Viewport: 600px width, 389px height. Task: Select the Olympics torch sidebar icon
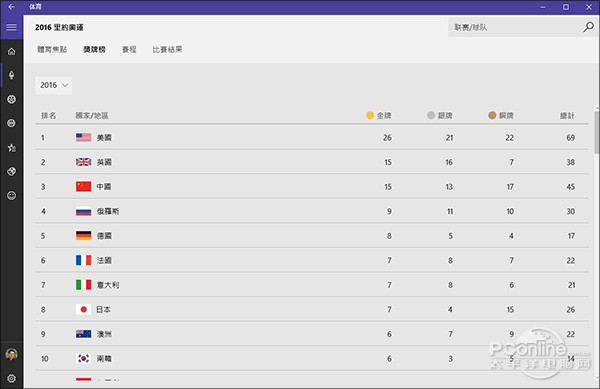point(11,75)
